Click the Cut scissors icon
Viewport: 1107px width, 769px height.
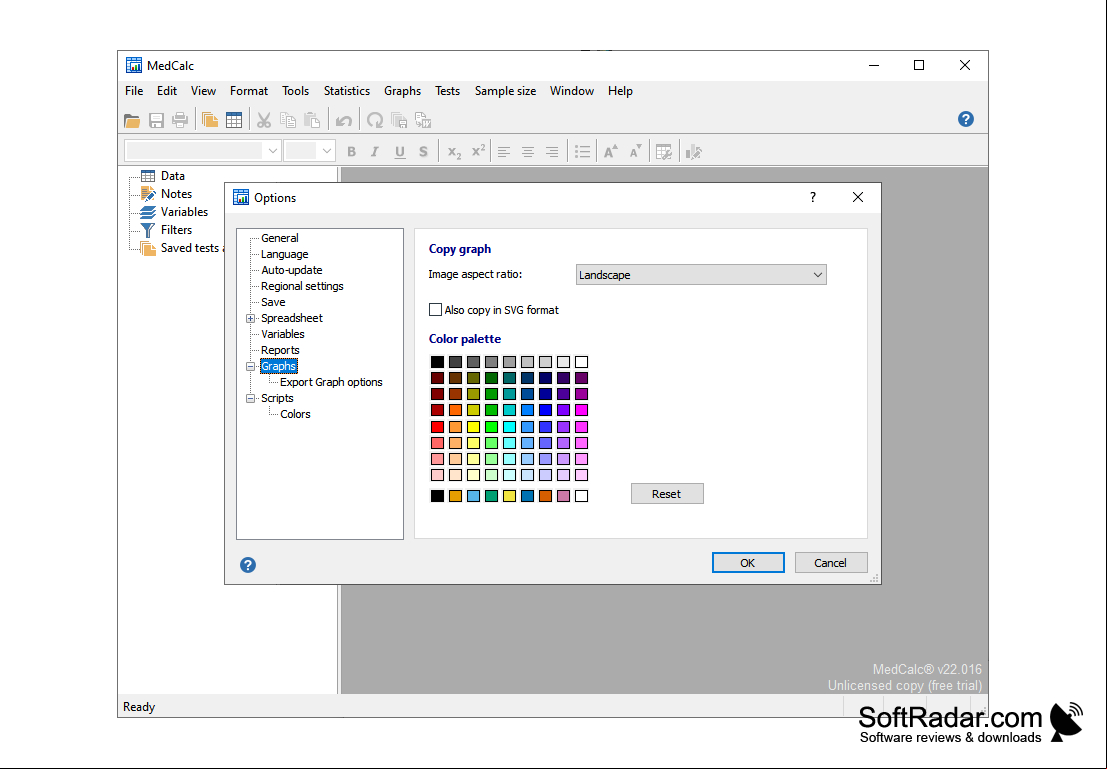coord(263,121)
